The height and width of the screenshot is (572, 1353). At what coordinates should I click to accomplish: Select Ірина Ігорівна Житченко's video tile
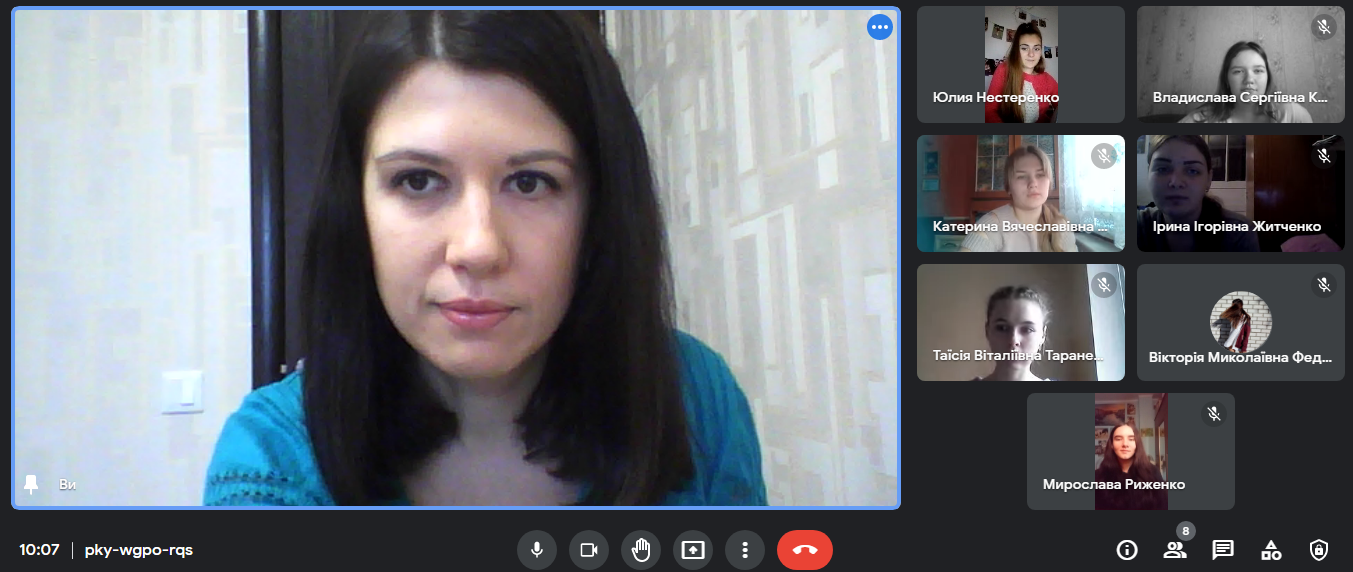click(1241, 193)
